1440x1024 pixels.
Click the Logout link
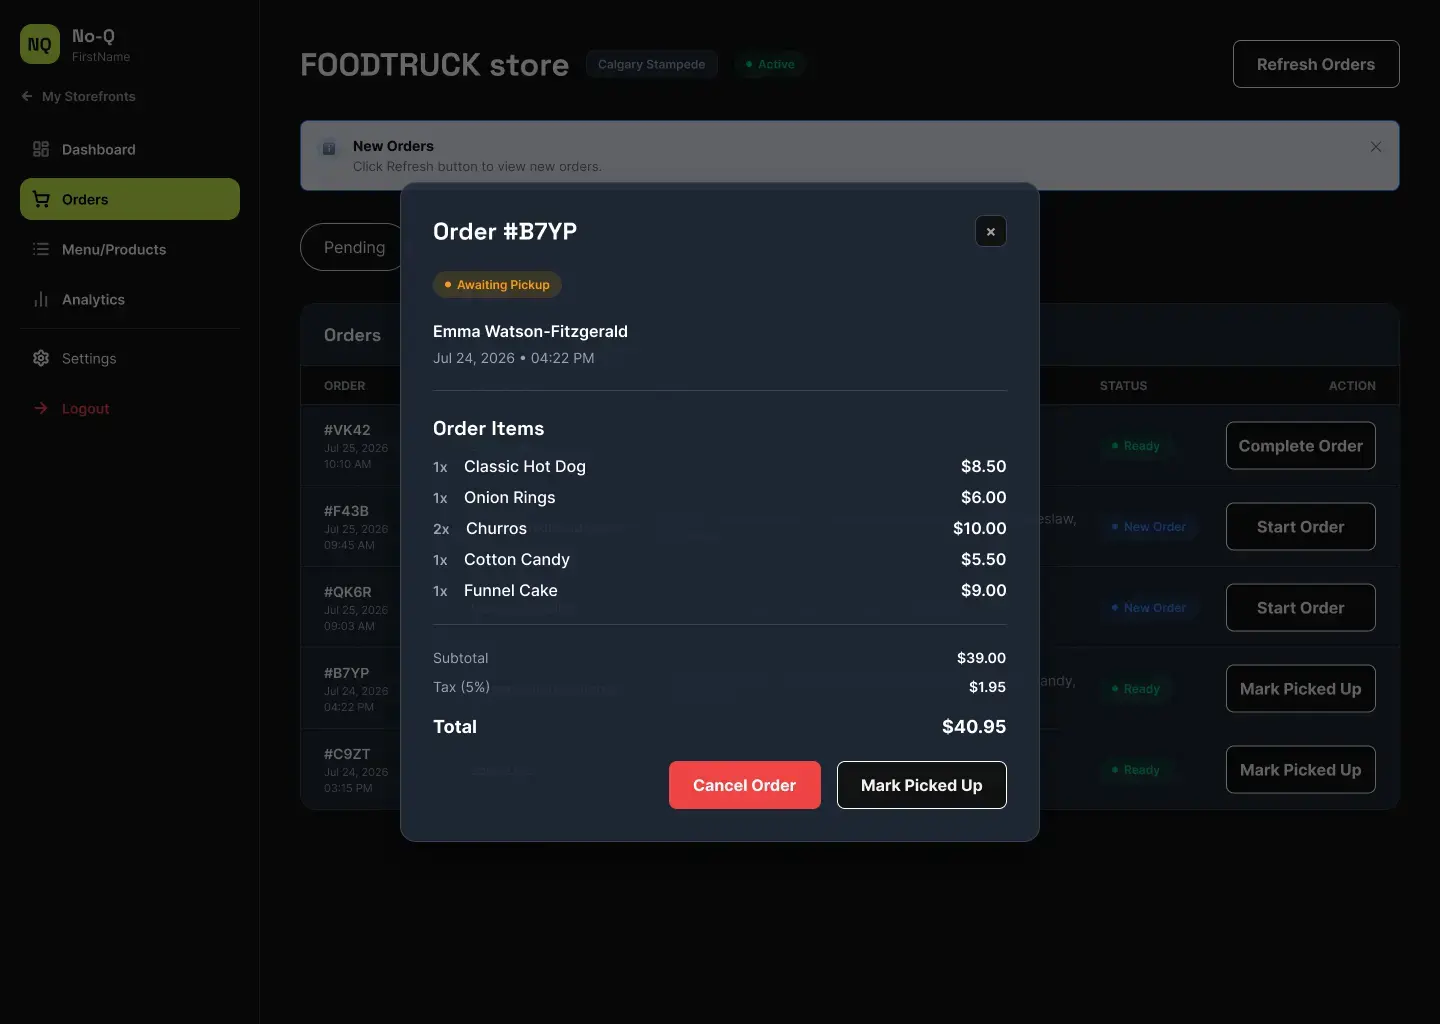pos(130,408)
